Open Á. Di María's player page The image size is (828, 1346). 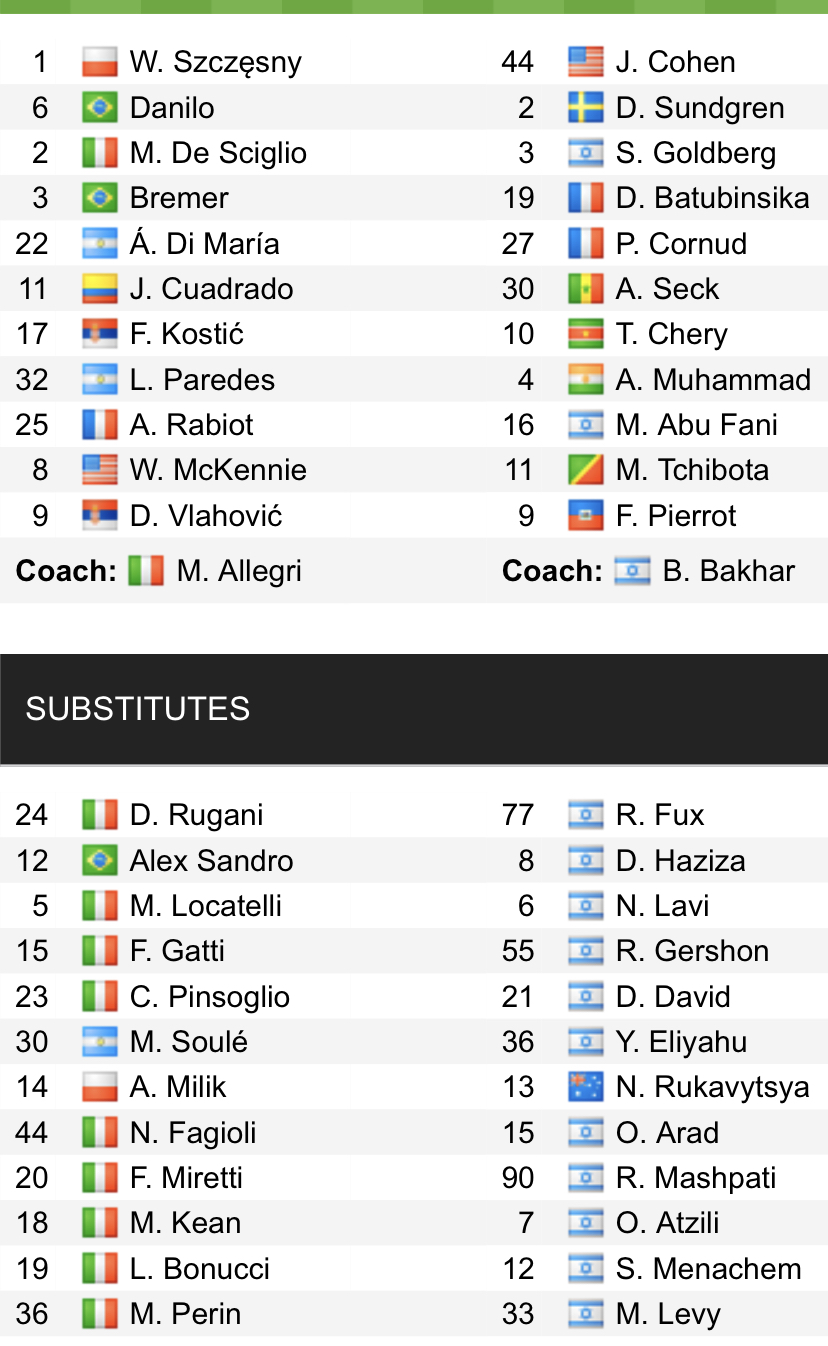[204, 244]
